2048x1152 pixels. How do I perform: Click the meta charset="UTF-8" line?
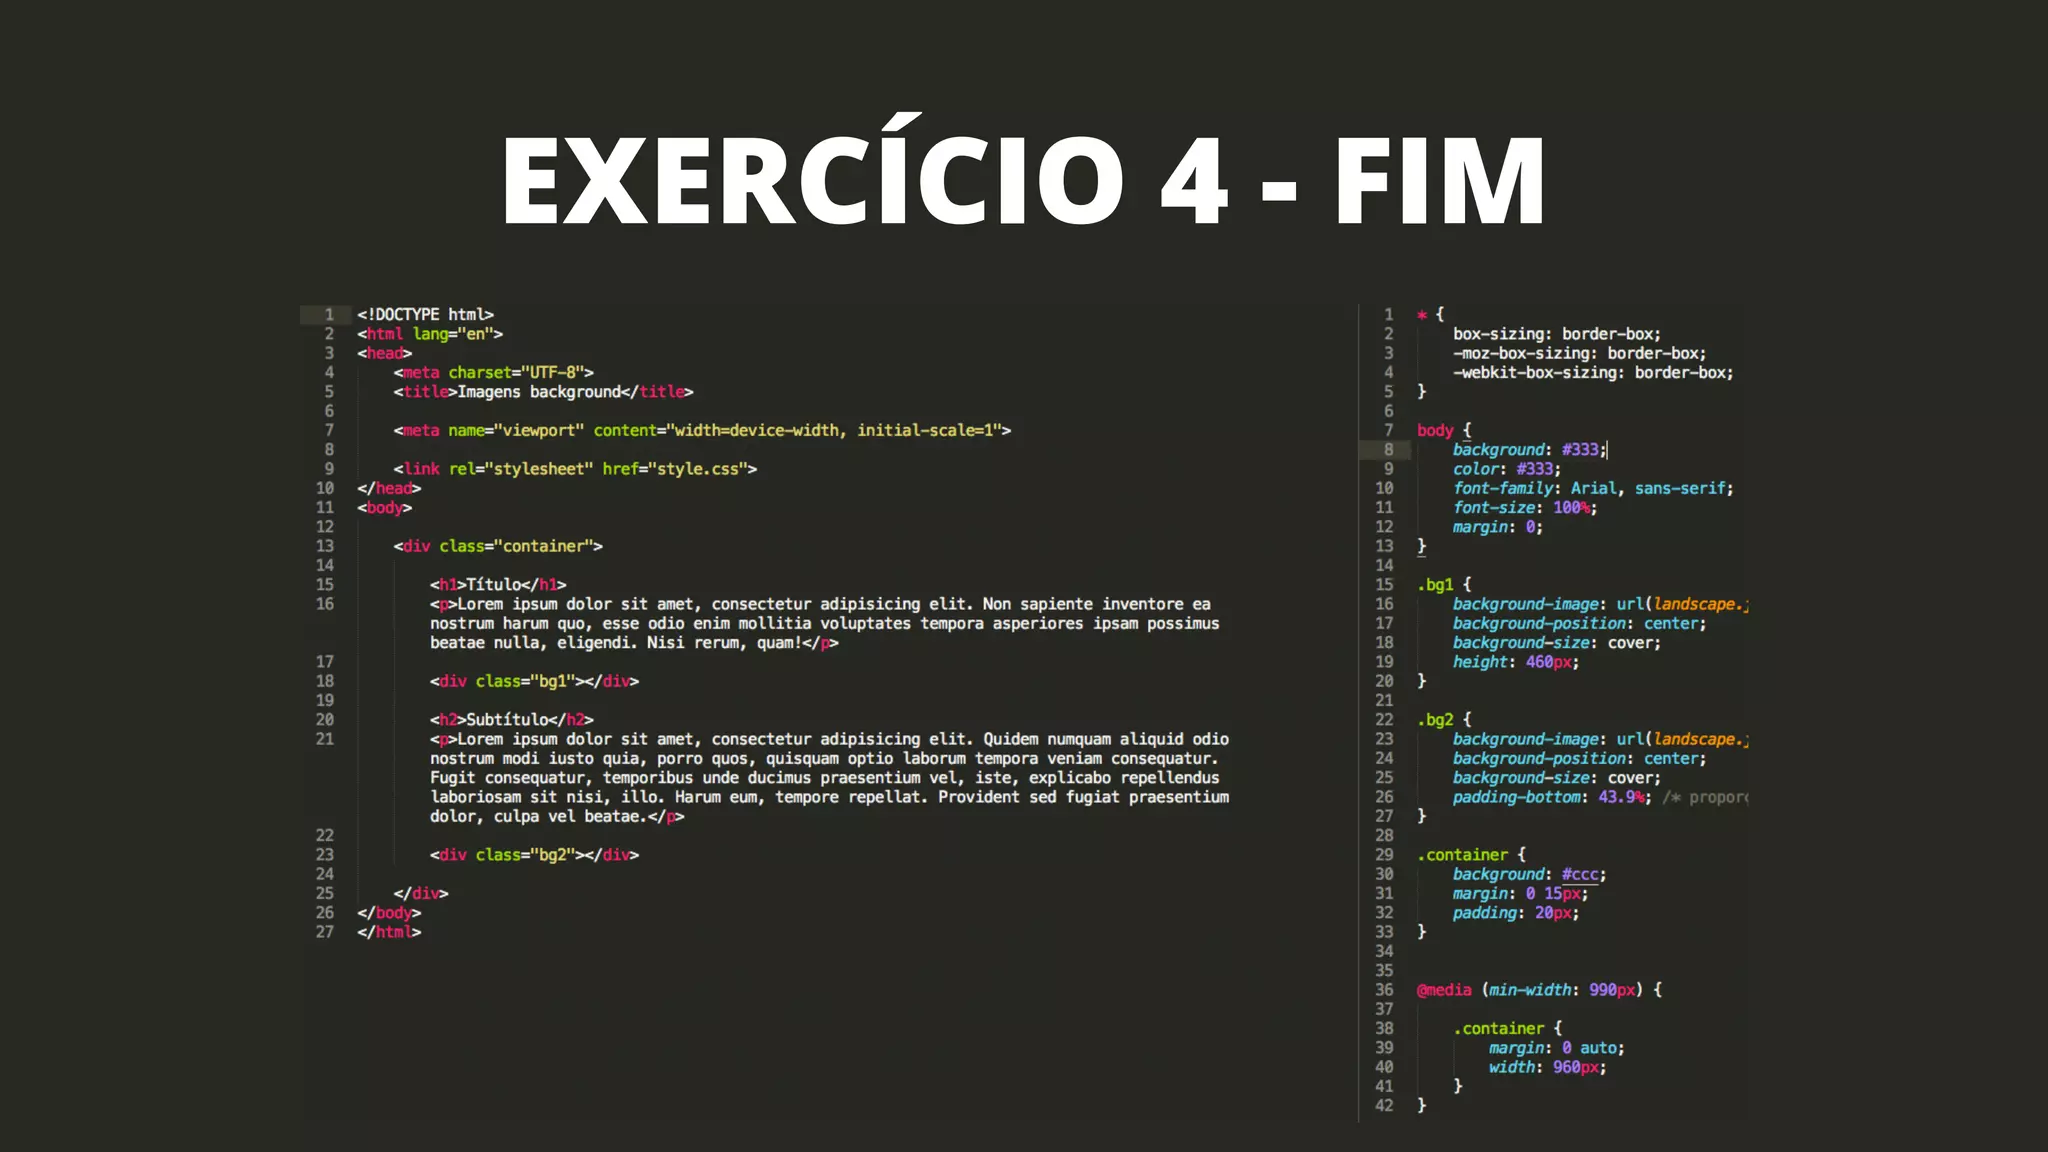pyautogui.click(x=493, y=372)
